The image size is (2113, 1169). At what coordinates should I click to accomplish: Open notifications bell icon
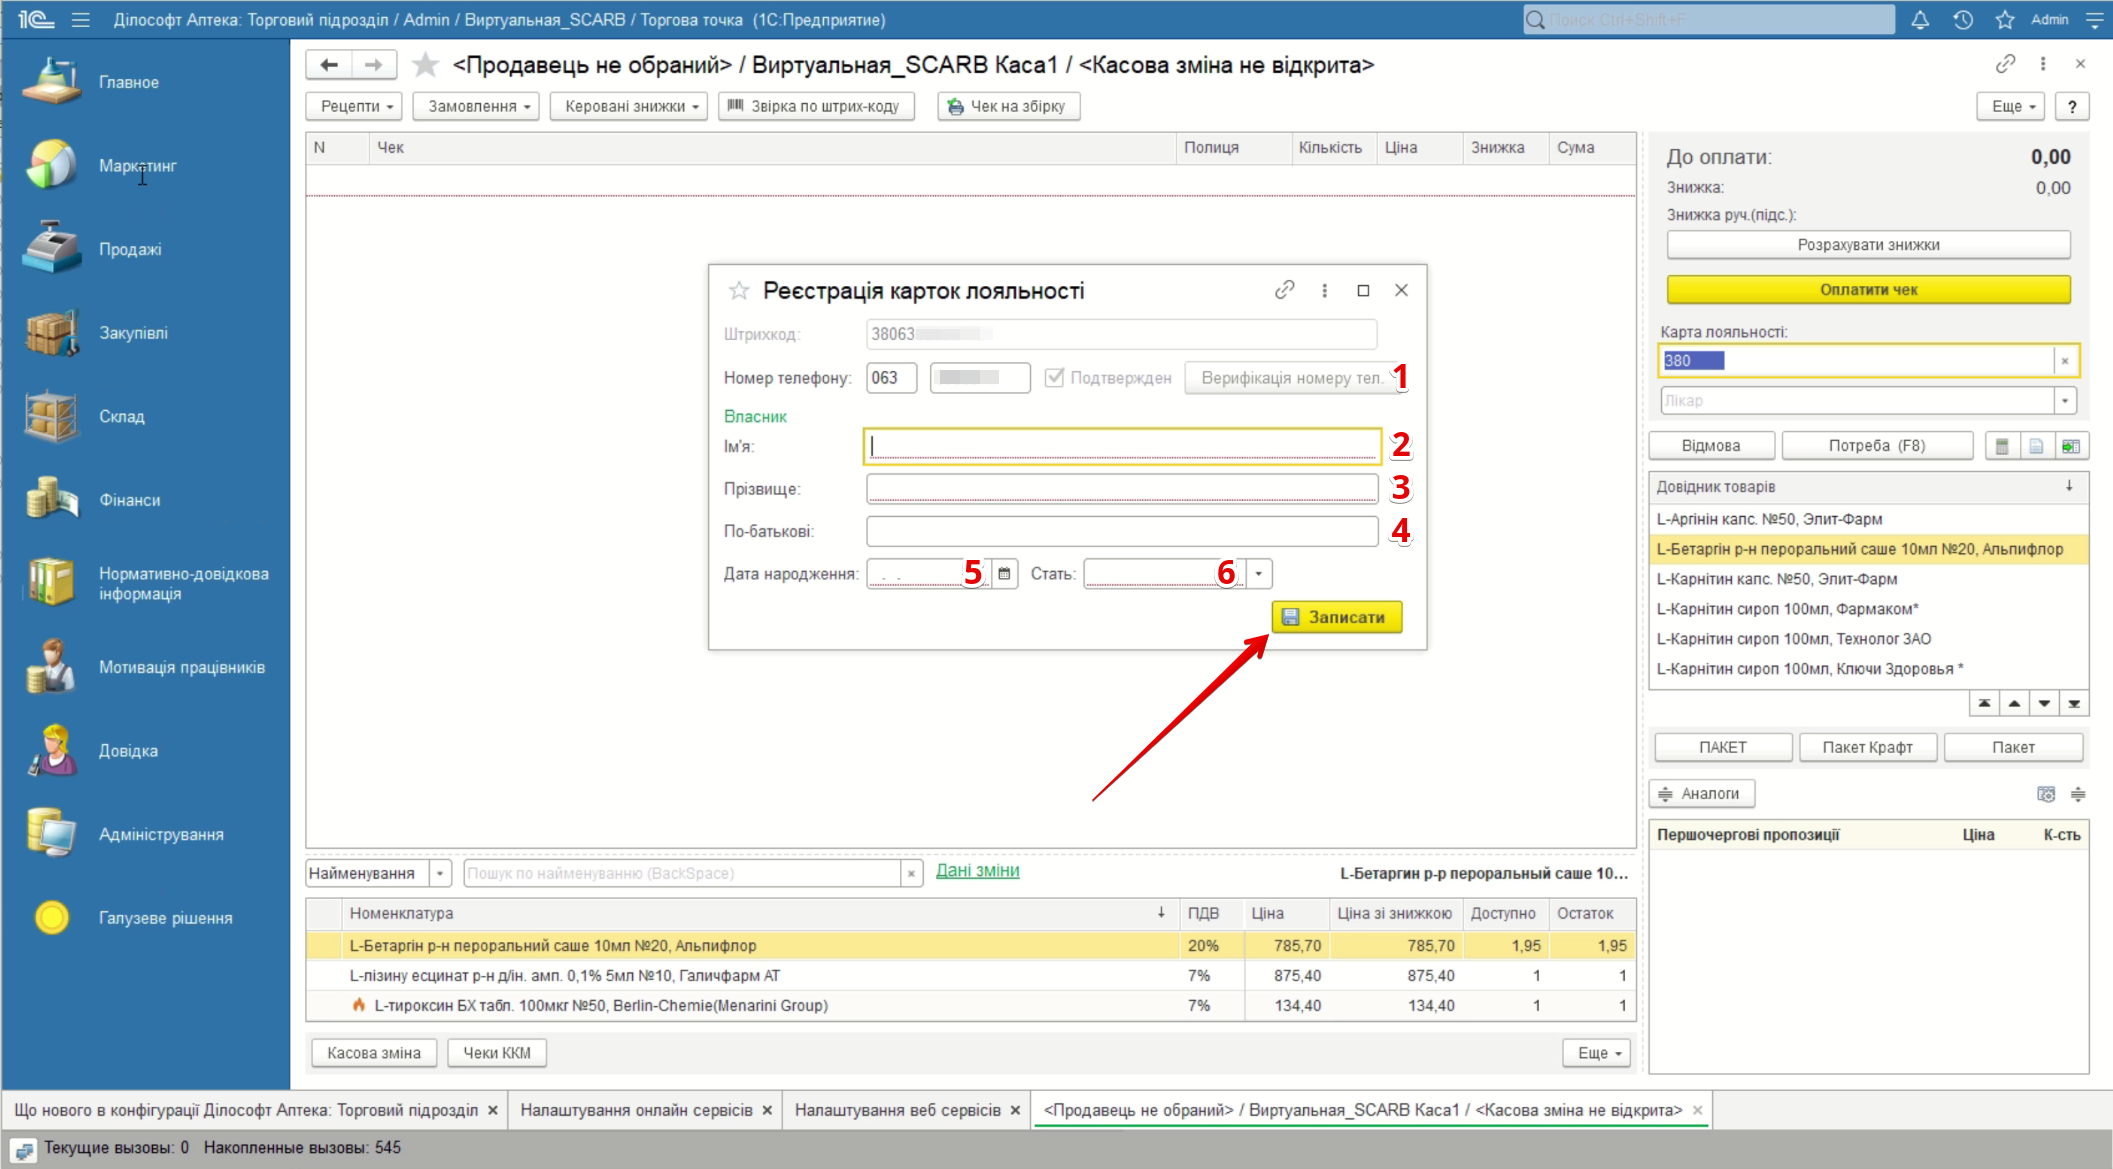tap(1920, 20)
